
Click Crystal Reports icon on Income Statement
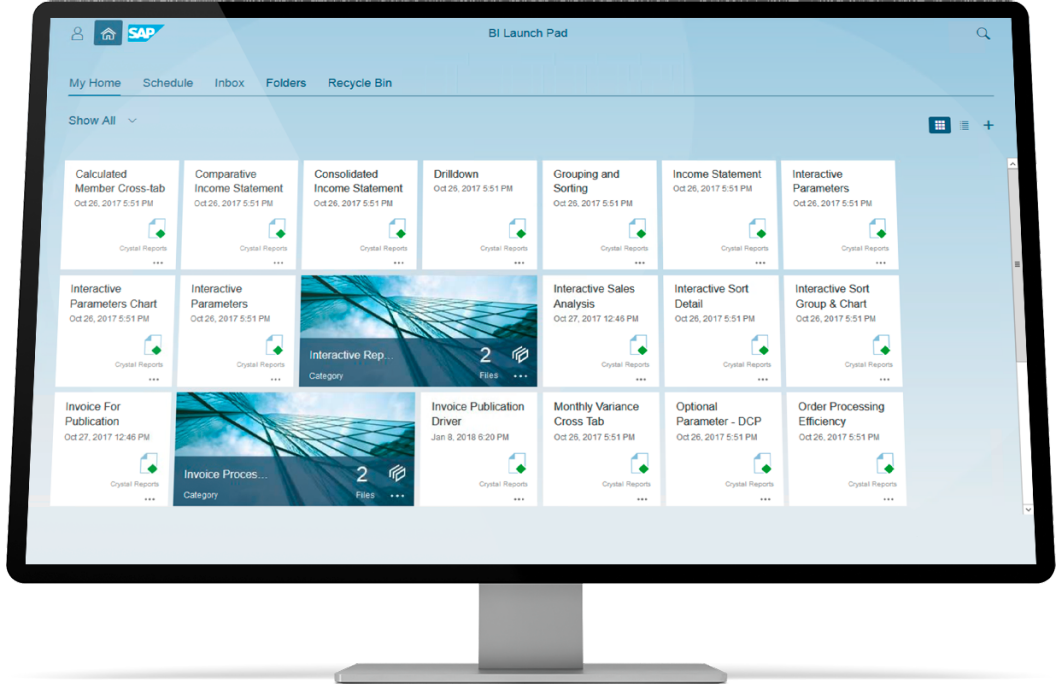pyautogui.click(x=758, y=228)
